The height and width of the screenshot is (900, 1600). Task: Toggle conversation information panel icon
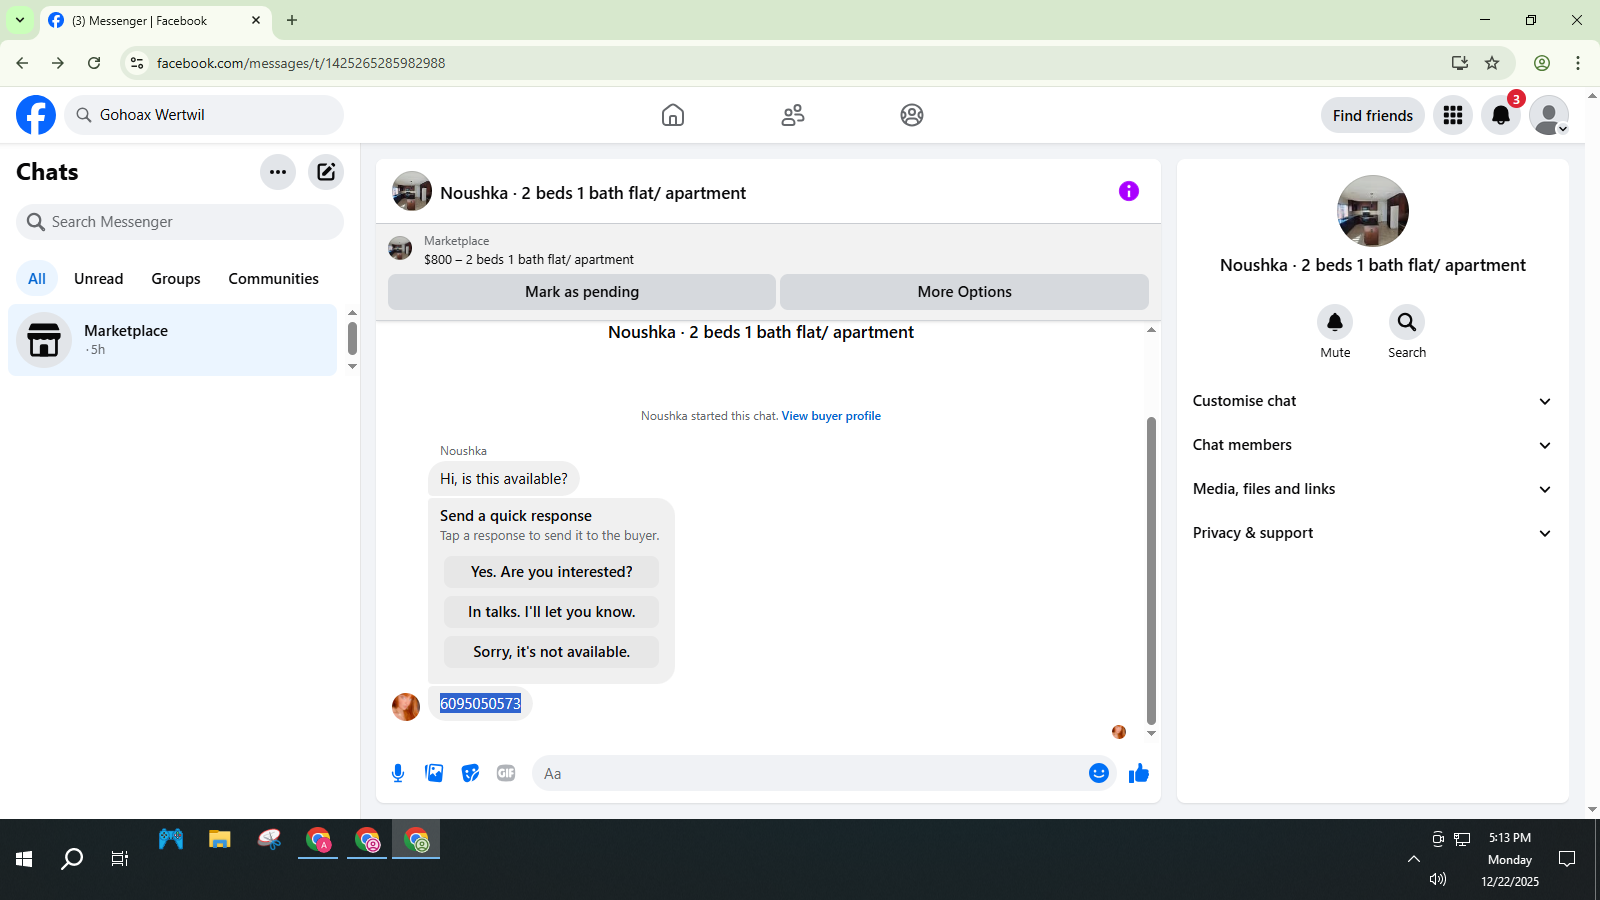[1129, 191]
